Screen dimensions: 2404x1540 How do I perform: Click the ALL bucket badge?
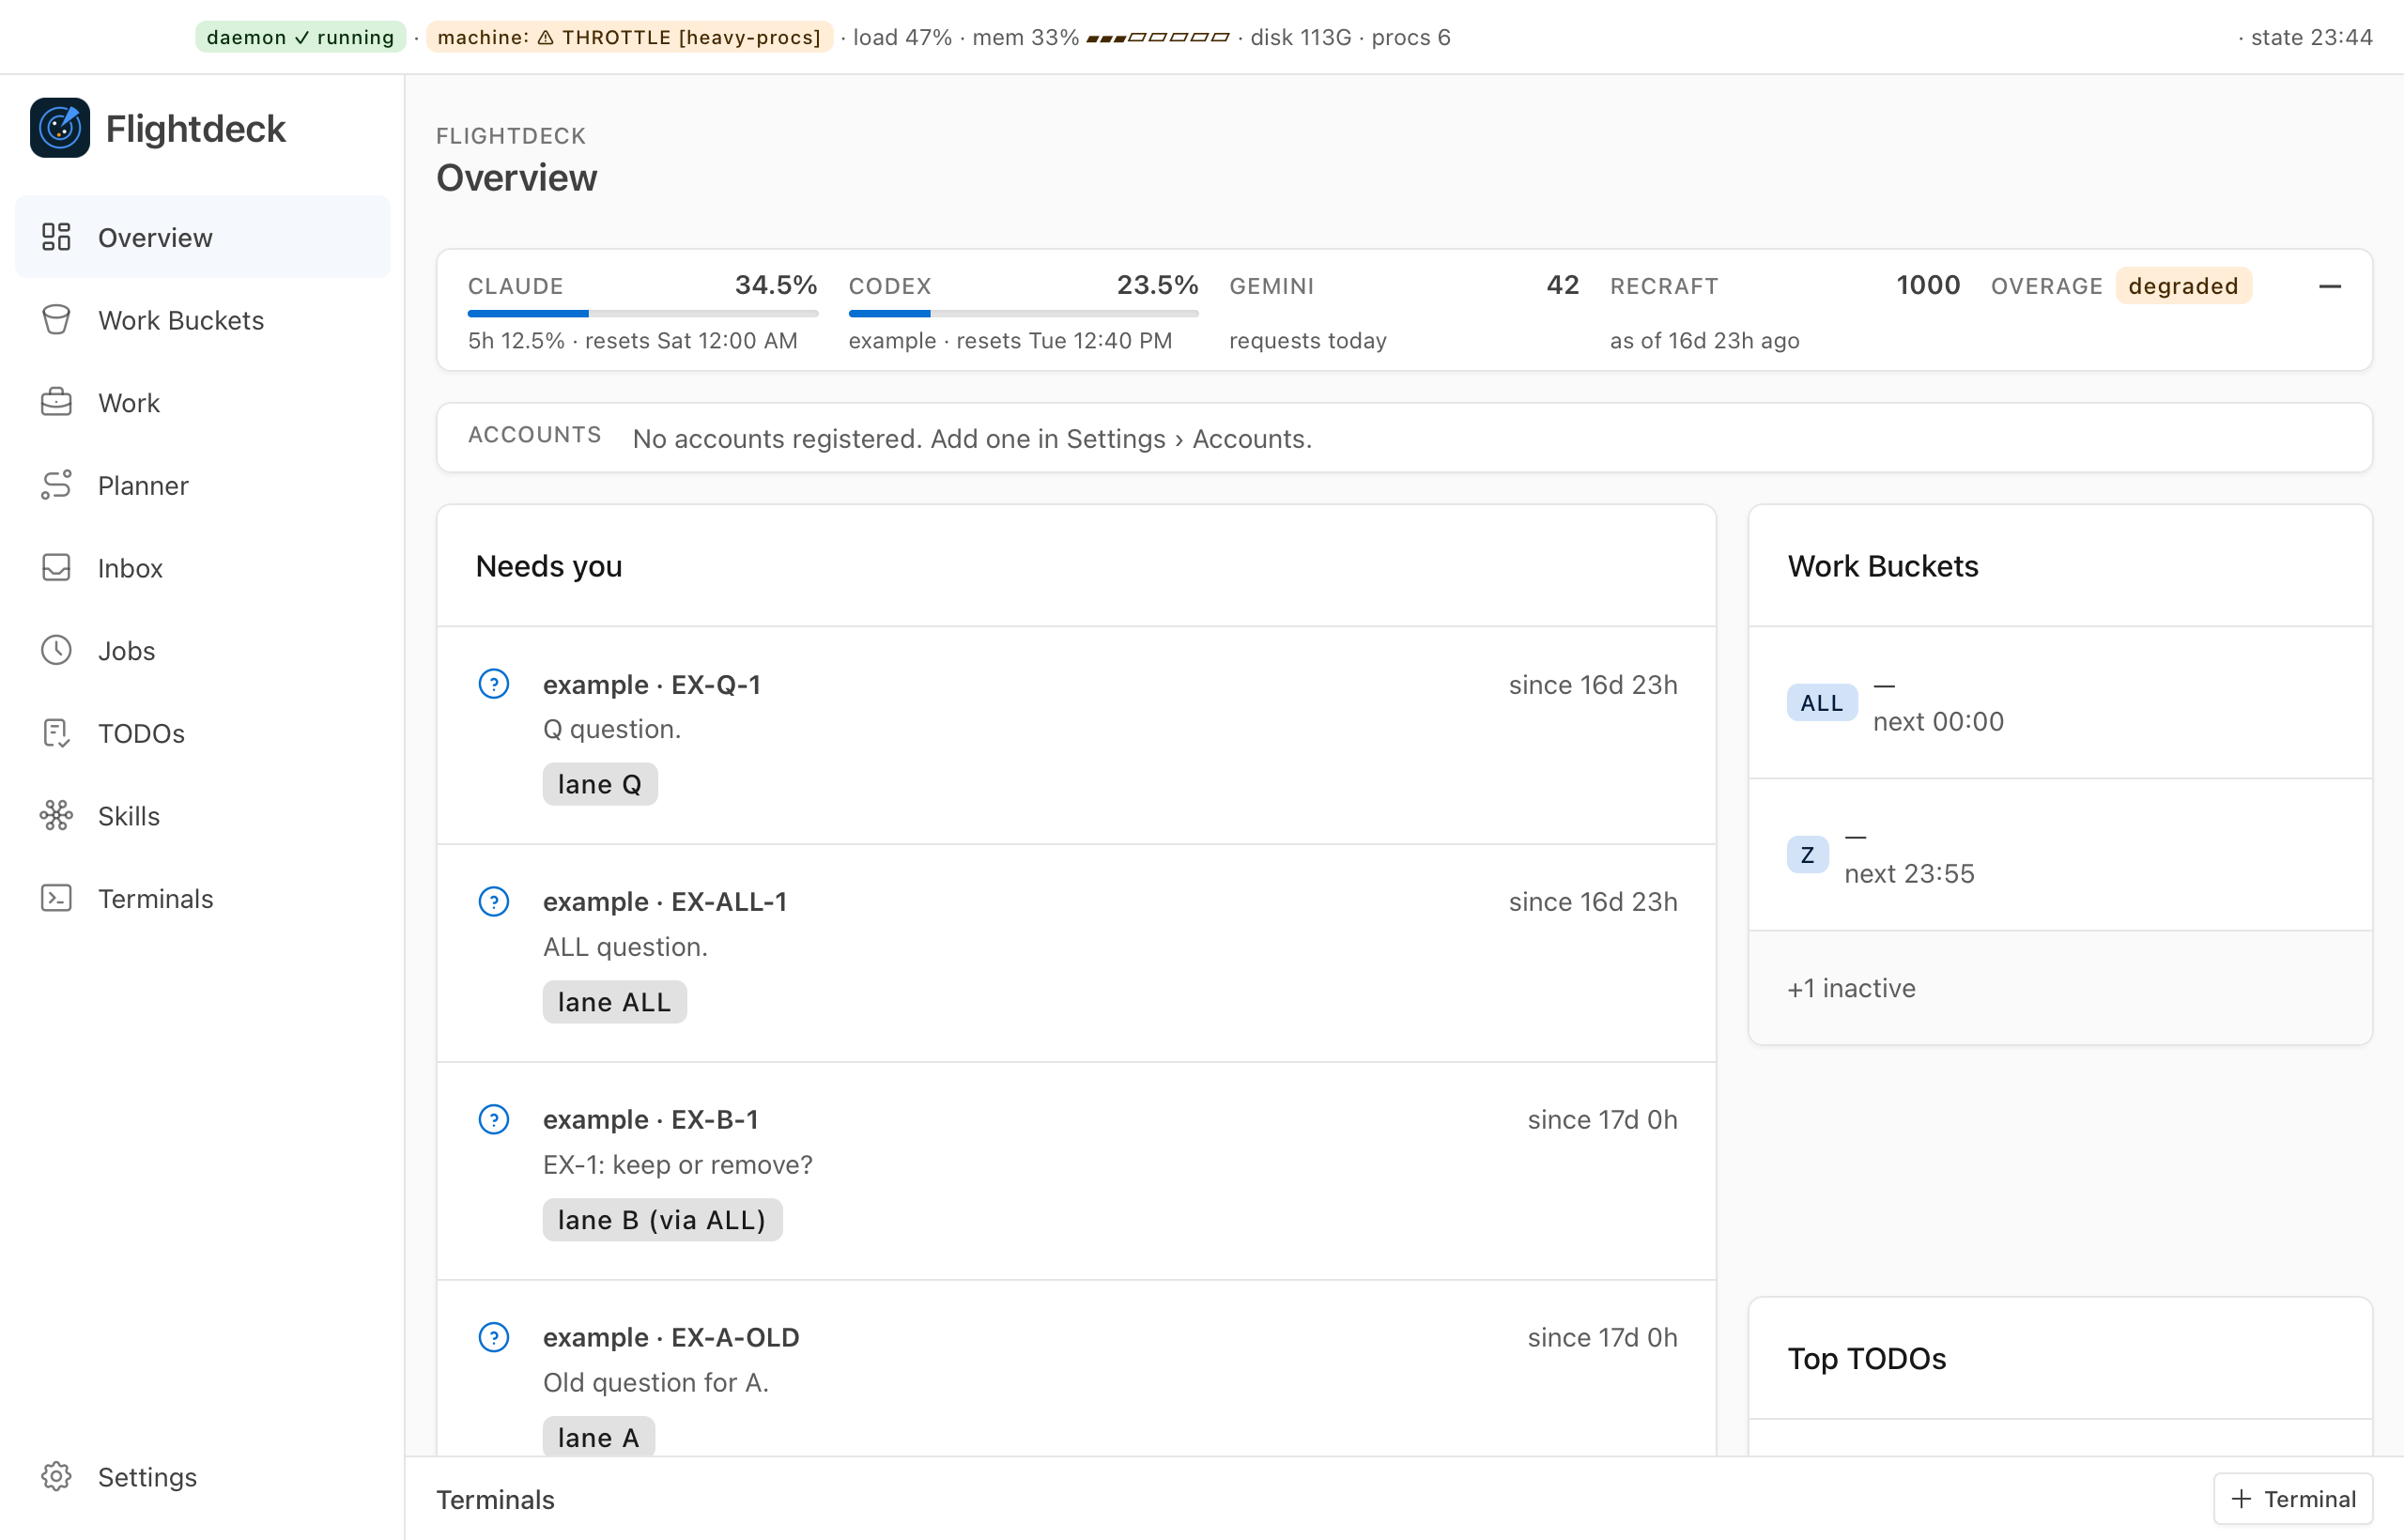1822,703
